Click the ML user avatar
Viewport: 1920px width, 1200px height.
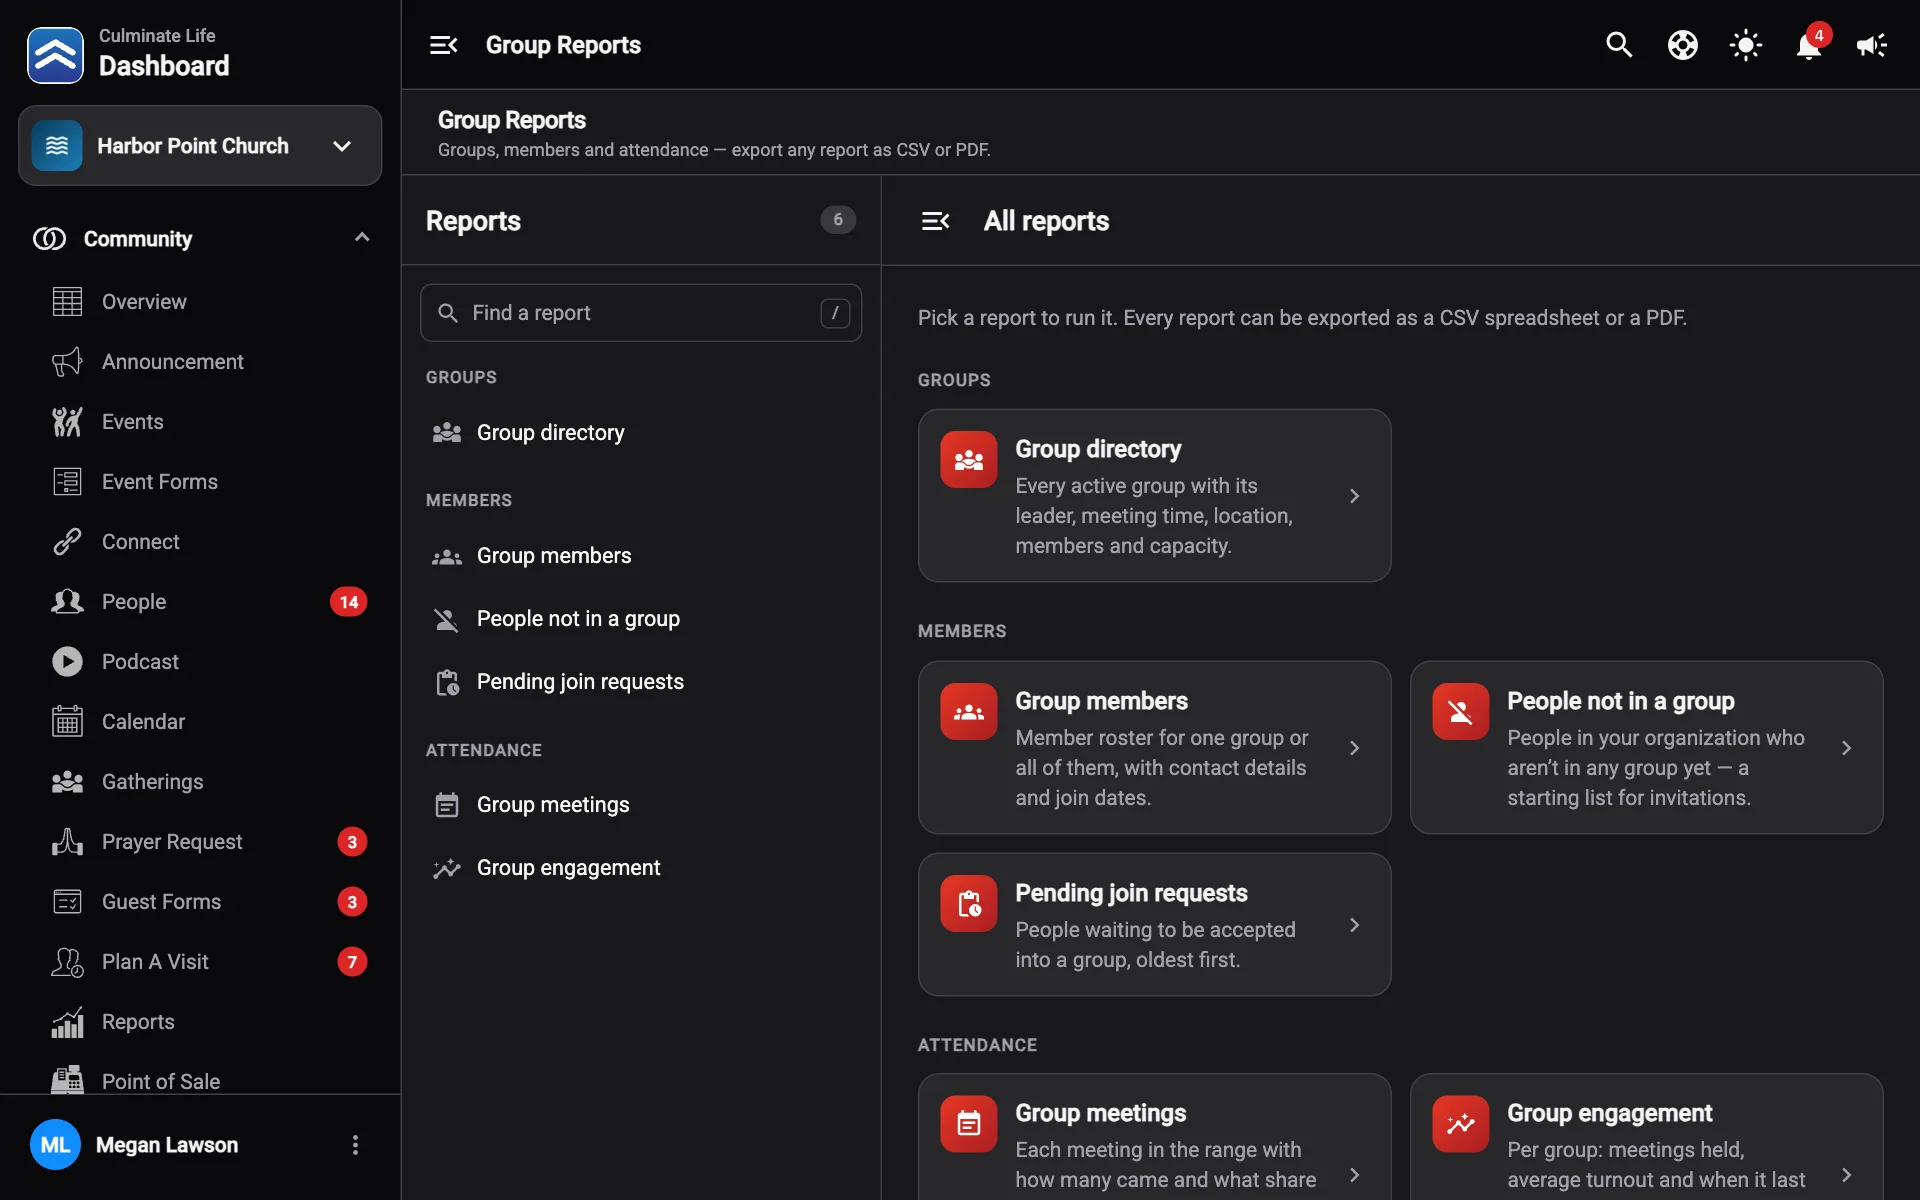coord(55,1145)
